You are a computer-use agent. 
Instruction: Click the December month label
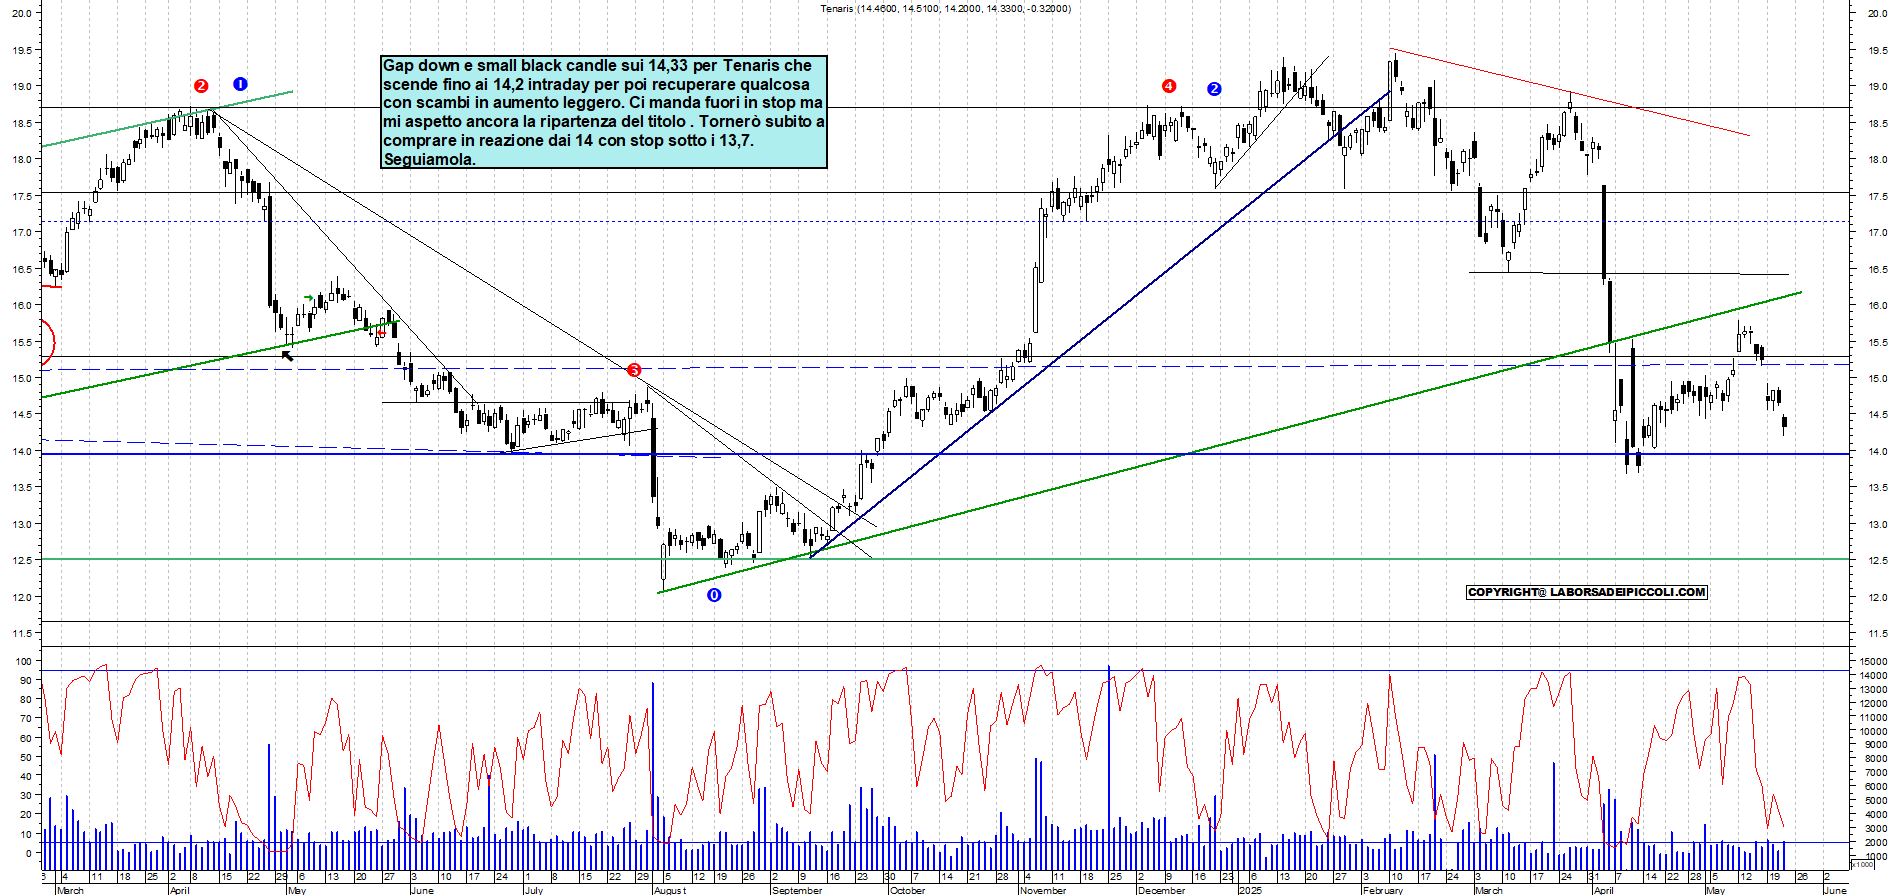(x=1161, y=890)
